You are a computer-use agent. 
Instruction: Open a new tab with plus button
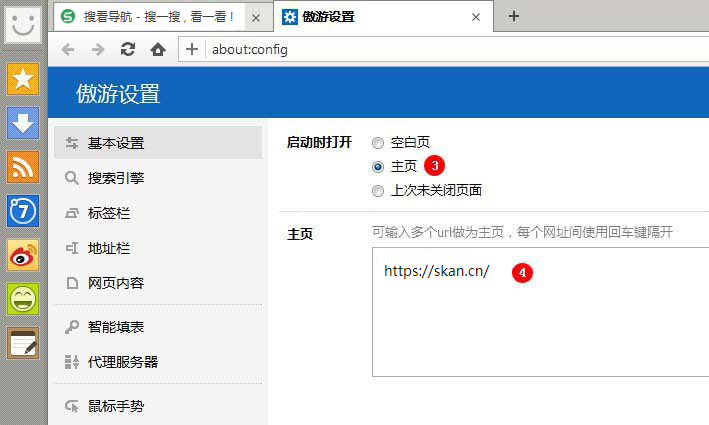(x=514, y=16)
